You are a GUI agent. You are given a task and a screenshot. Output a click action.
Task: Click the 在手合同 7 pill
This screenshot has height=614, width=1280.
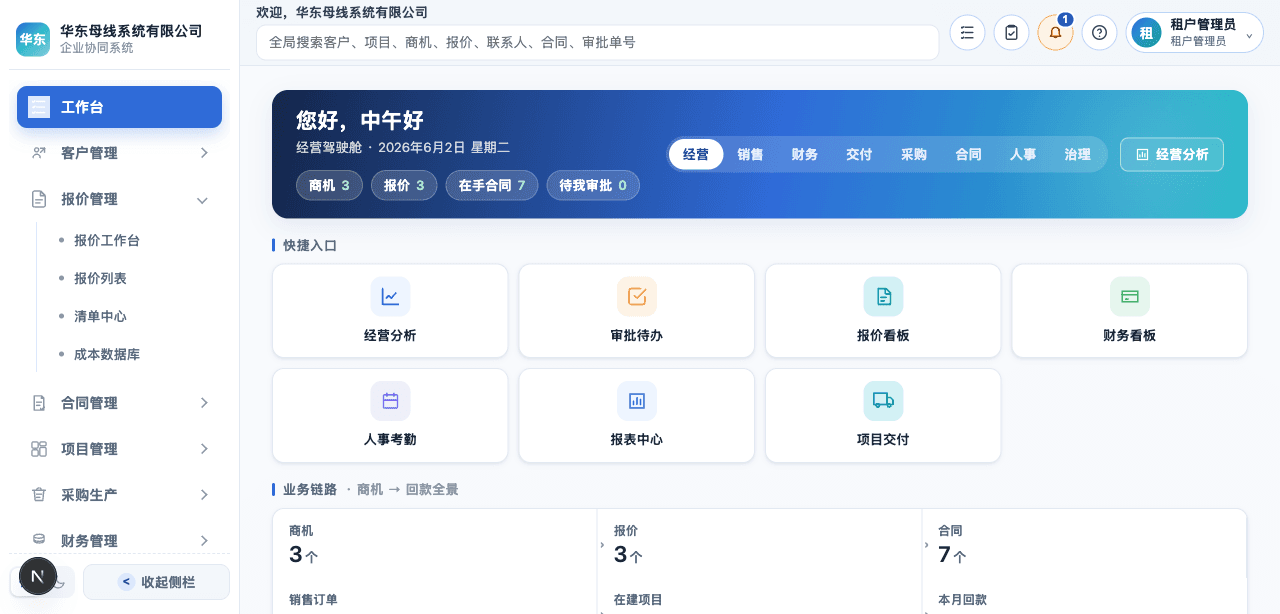(492, 185)
